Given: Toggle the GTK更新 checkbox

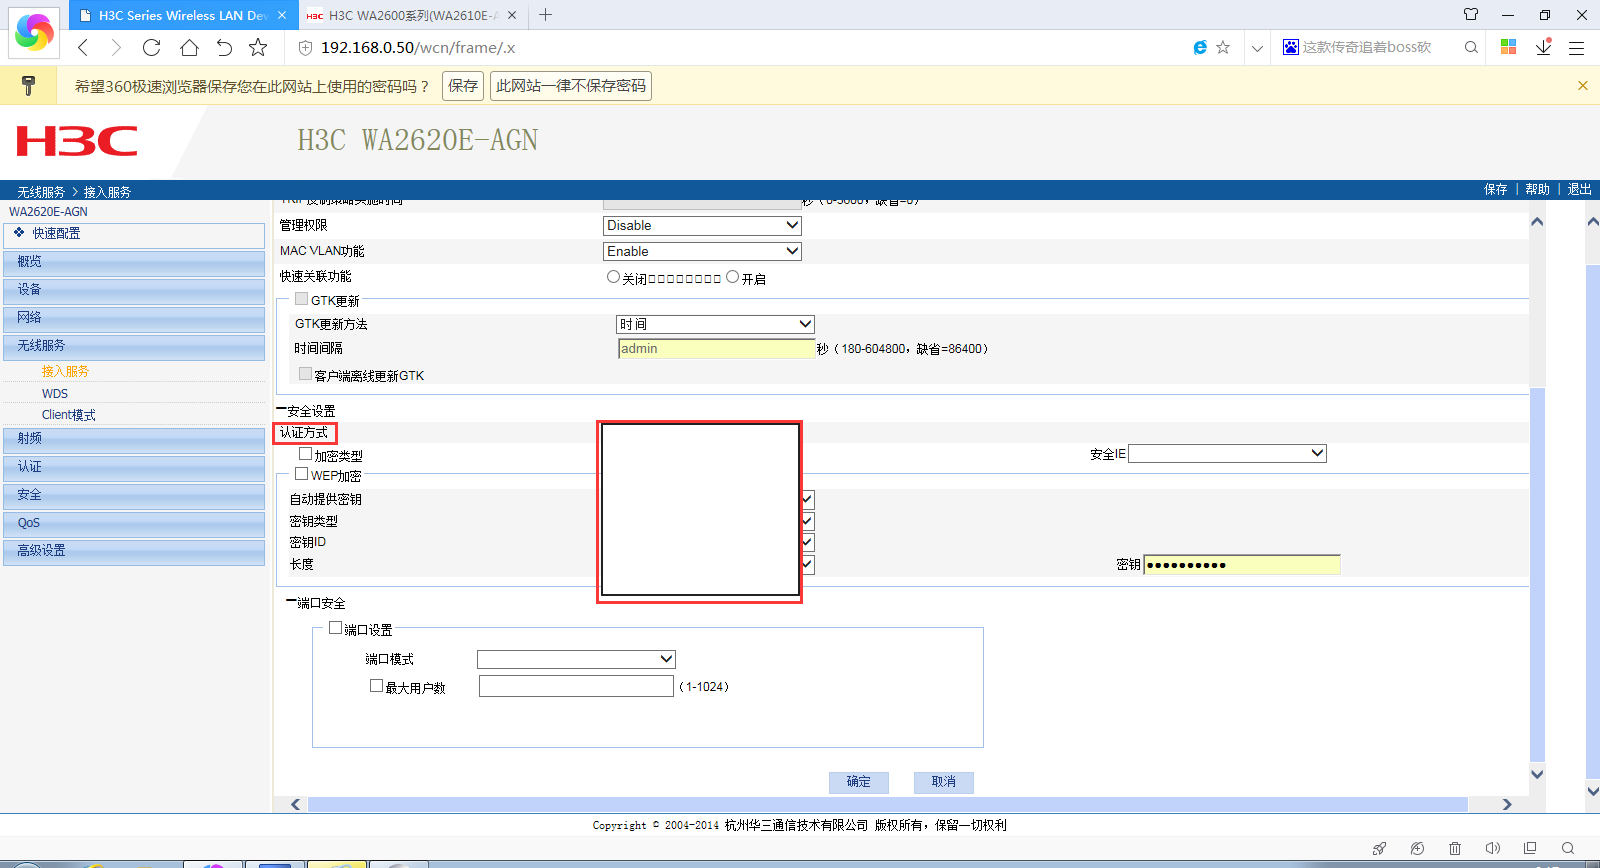Looking at the screenshot, I should pyautogui.click(x=301, y=299).
